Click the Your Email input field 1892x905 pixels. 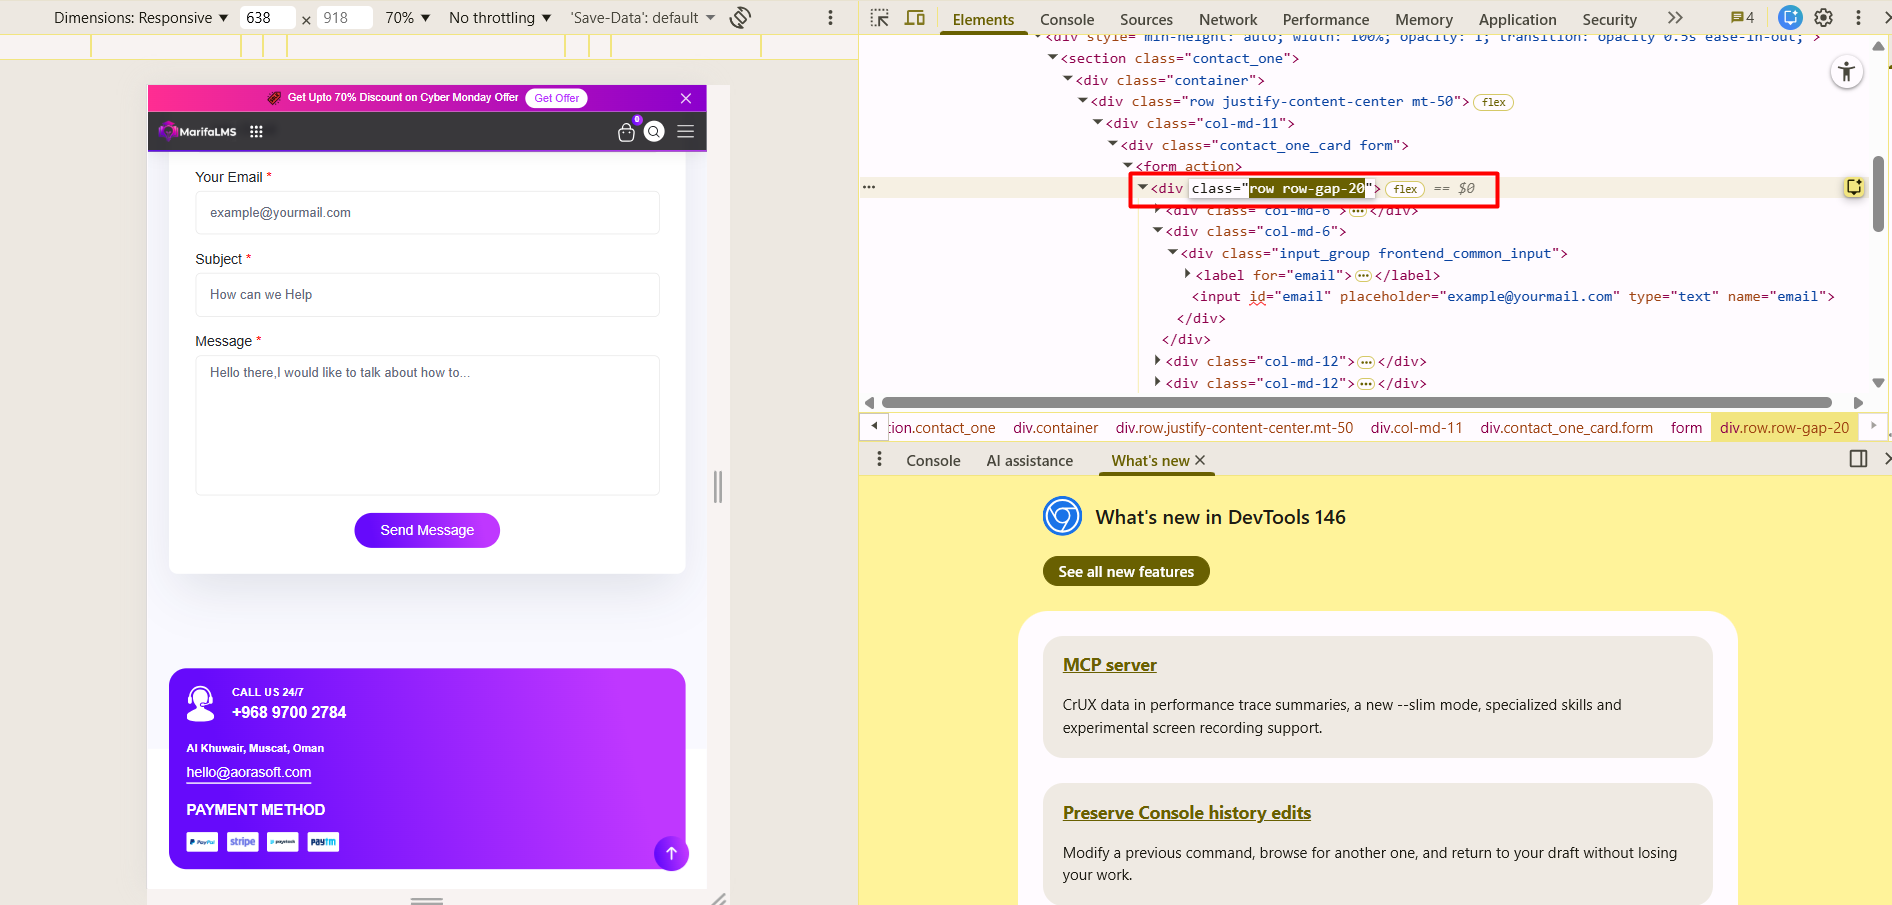click(427, 213)
